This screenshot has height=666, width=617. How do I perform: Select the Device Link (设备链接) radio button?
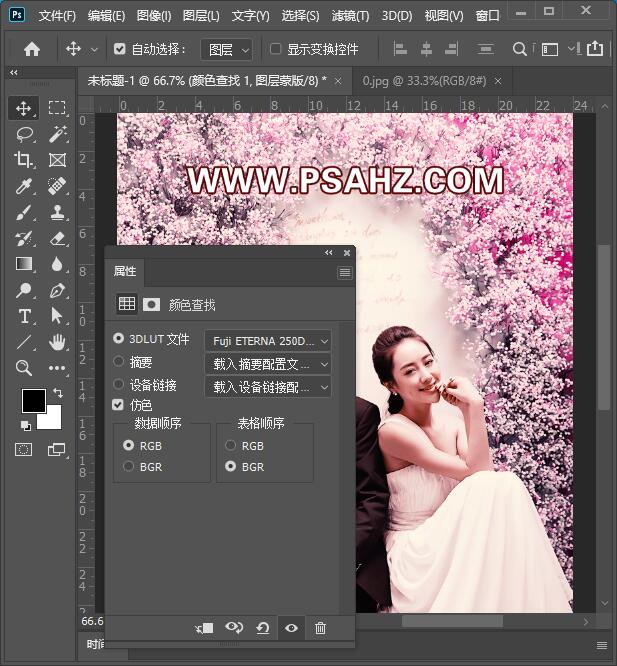coord(118,384)
